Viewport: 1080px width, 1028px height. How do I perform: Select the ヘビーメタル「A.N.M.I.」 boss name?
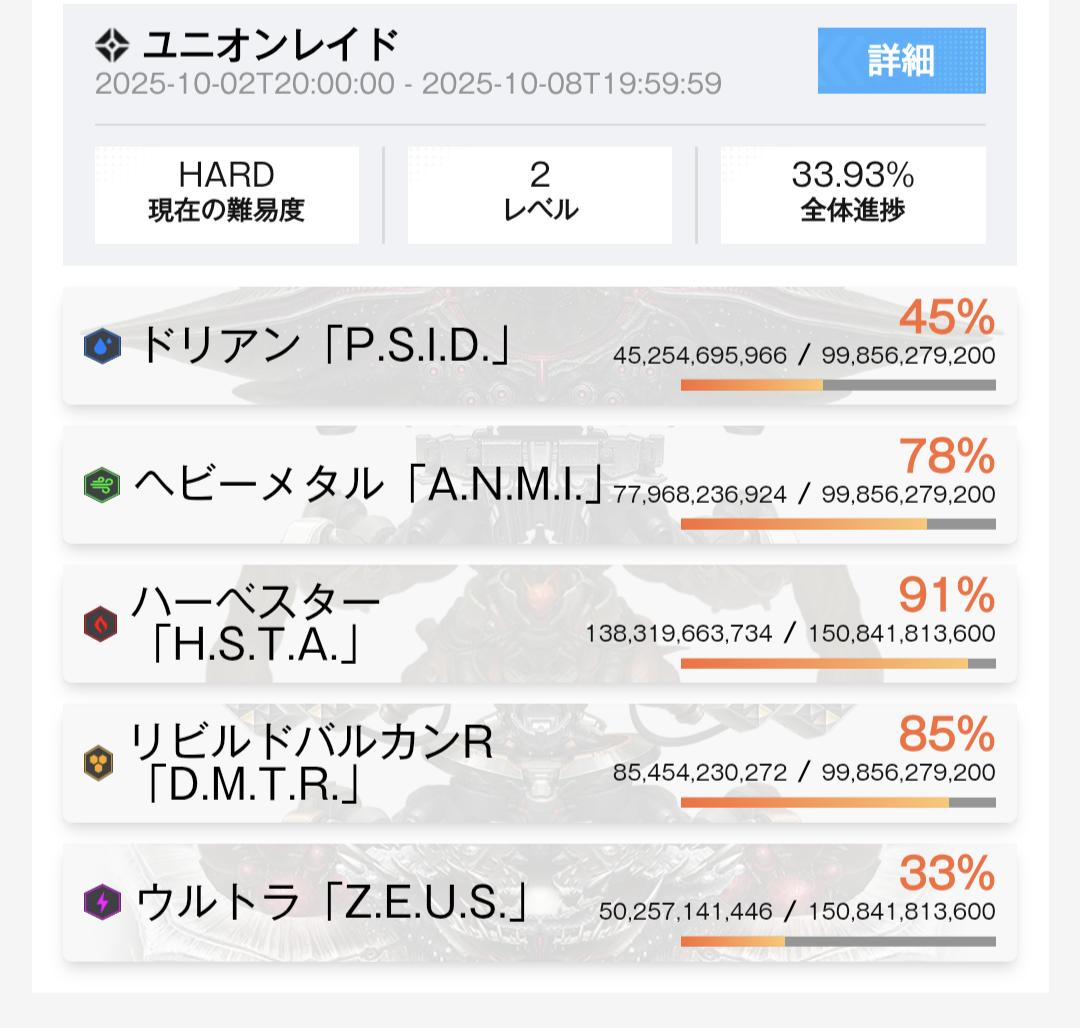coord(368,485)
